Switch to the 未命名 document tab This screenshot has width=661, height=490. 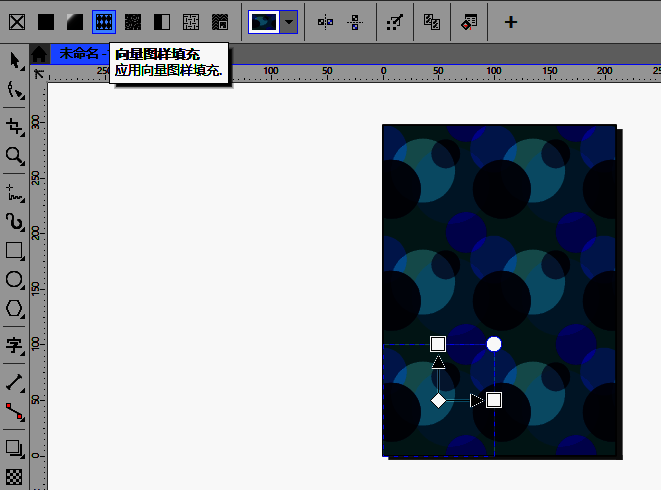tap(80, 54)
